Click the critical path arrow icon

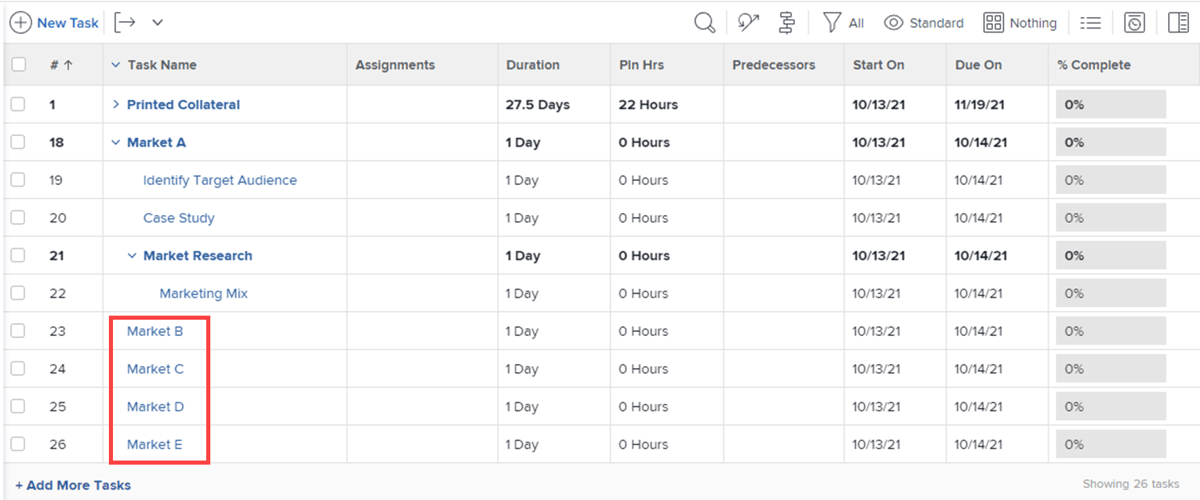click(748, 23)
